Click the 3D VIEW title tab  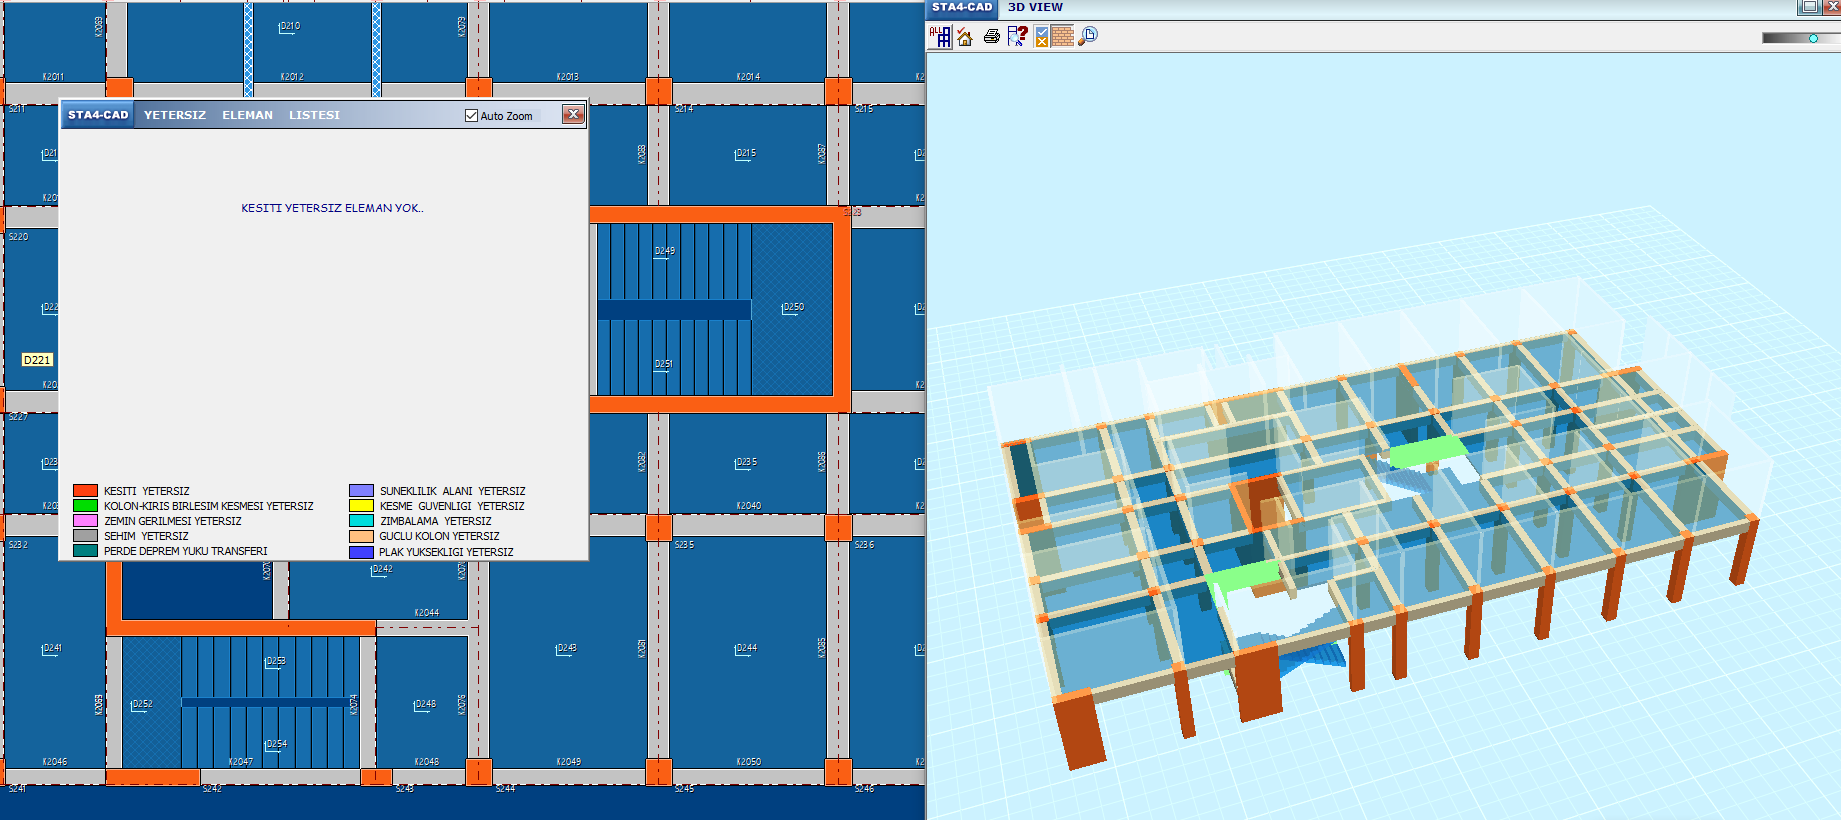click(1035, 8)
